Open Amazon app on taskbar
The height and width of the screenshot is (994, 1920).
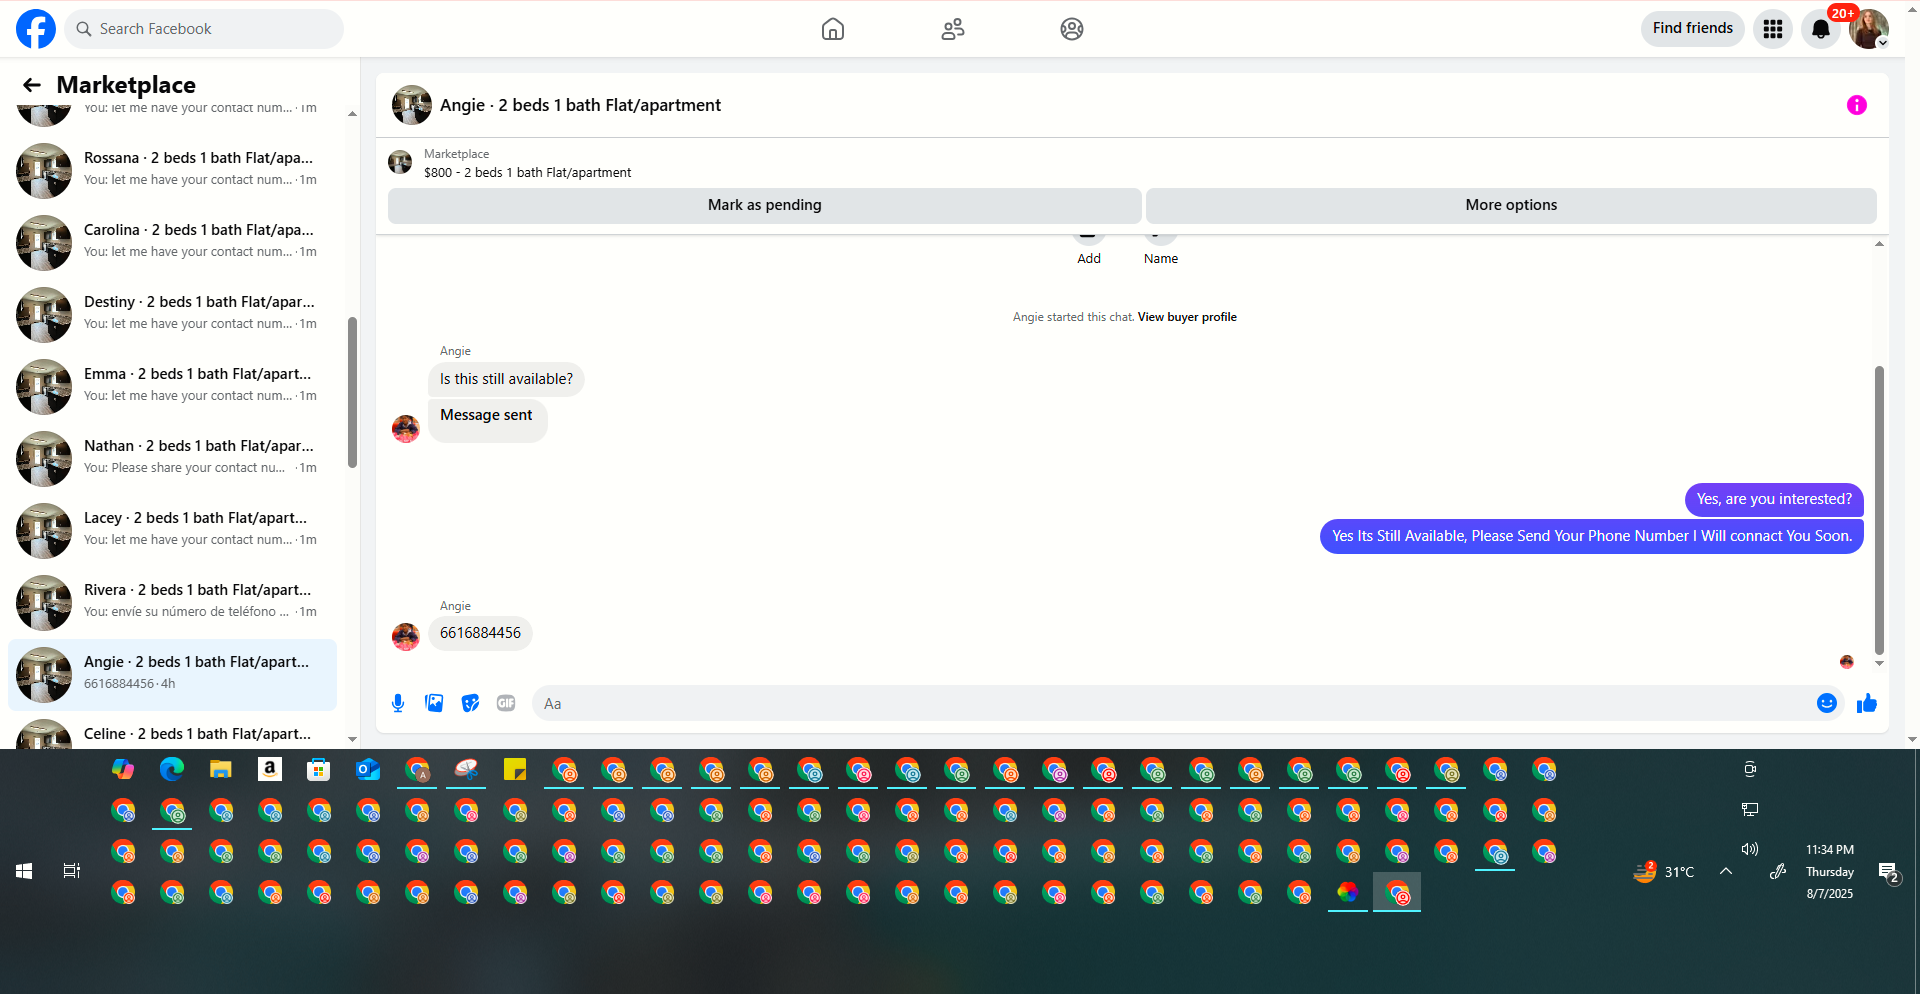click(x=270, y=769)
